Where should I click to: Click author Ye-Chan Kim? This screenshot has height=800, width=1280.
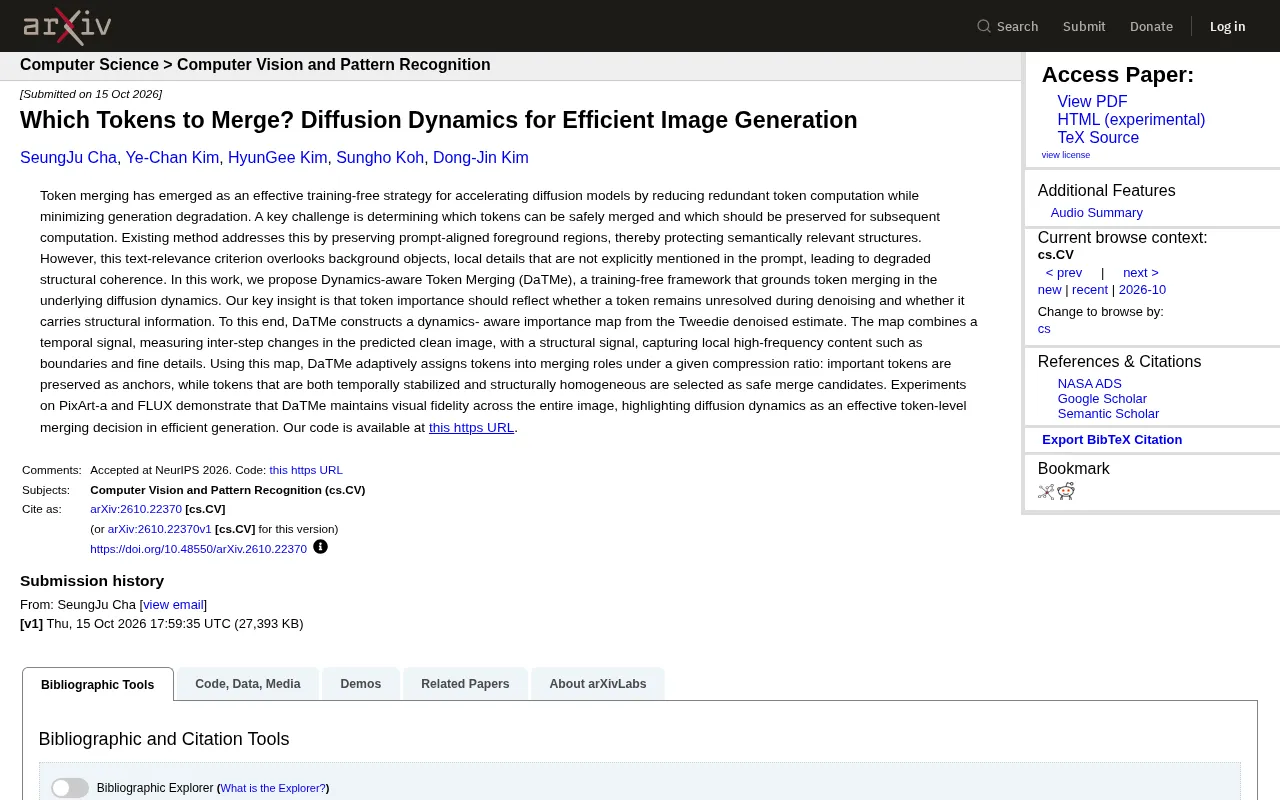coord(172,158)
